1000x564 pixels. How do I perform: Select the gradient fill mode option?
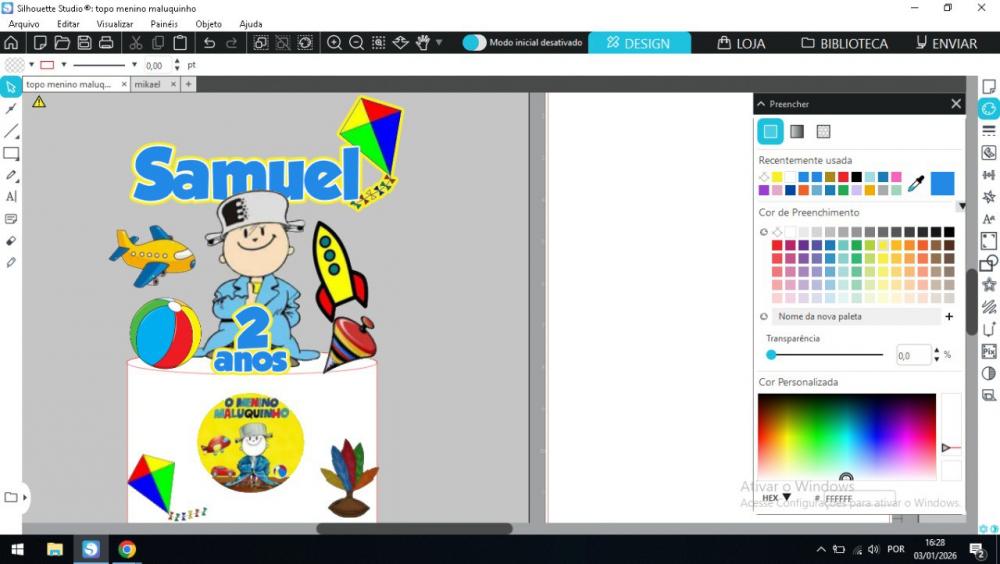[x=797, y=131]
